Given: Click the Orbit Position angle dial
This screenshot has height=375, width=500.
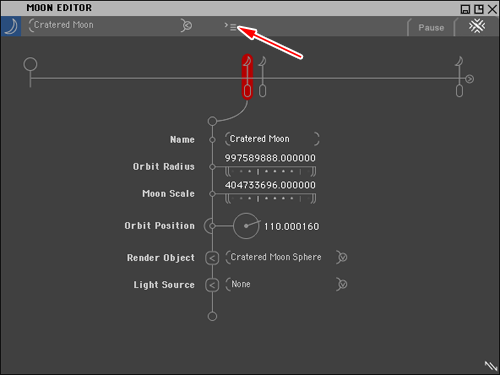Looking at the screenshot, I should click(x=246, y=226).
